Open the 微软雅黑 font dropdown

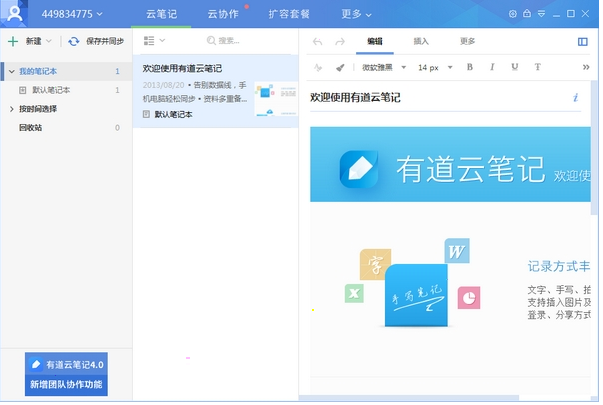tap(384, 68)
